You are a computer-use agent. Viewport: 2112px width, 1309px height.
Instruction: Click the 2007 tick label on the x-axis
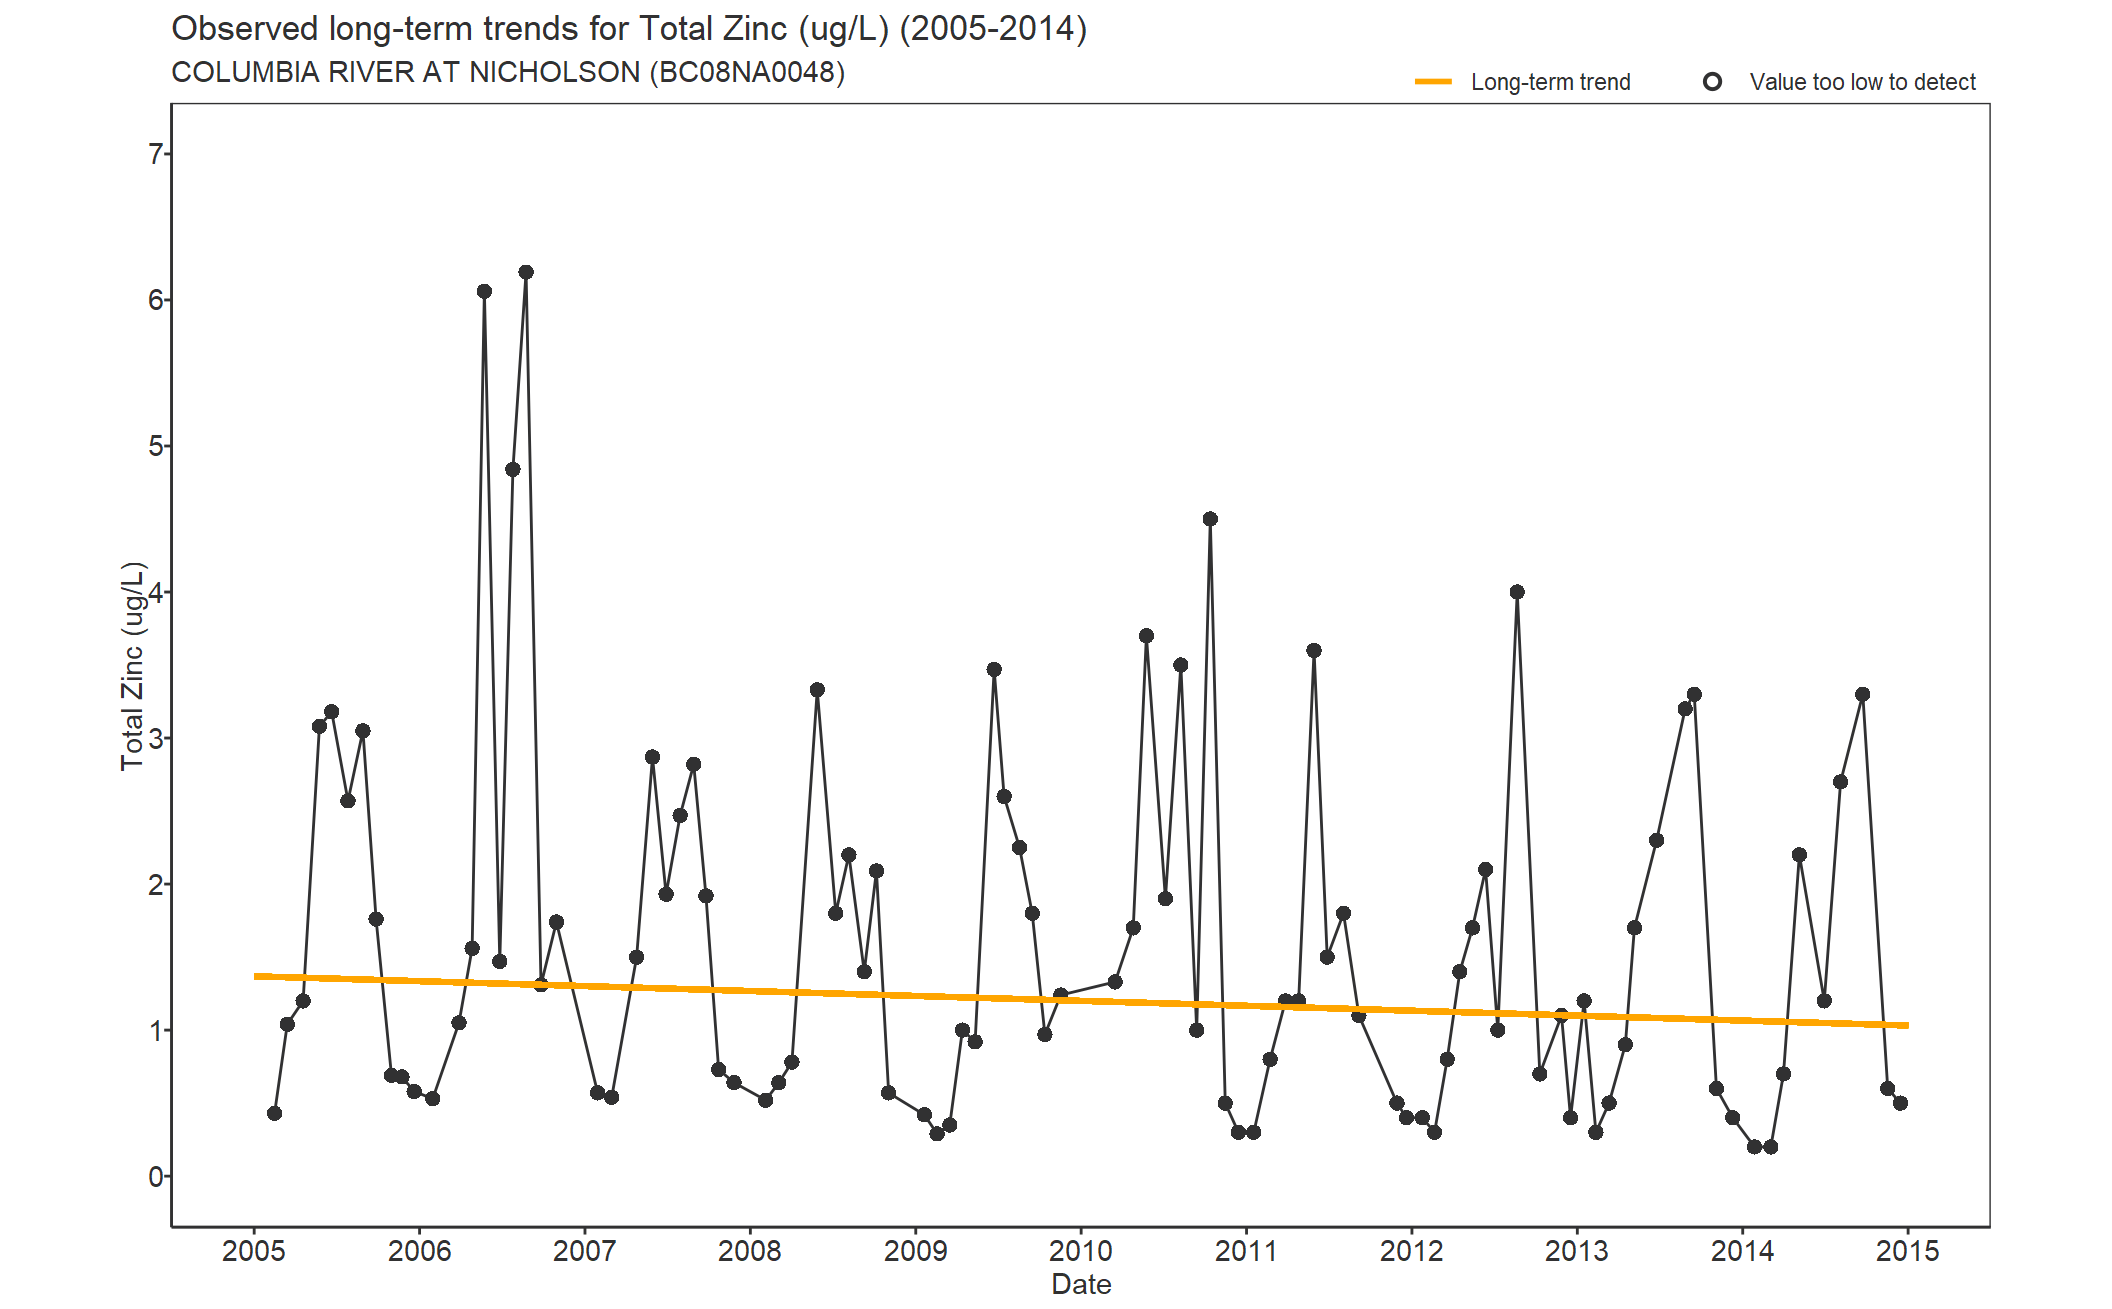[x=585, y=1251]
